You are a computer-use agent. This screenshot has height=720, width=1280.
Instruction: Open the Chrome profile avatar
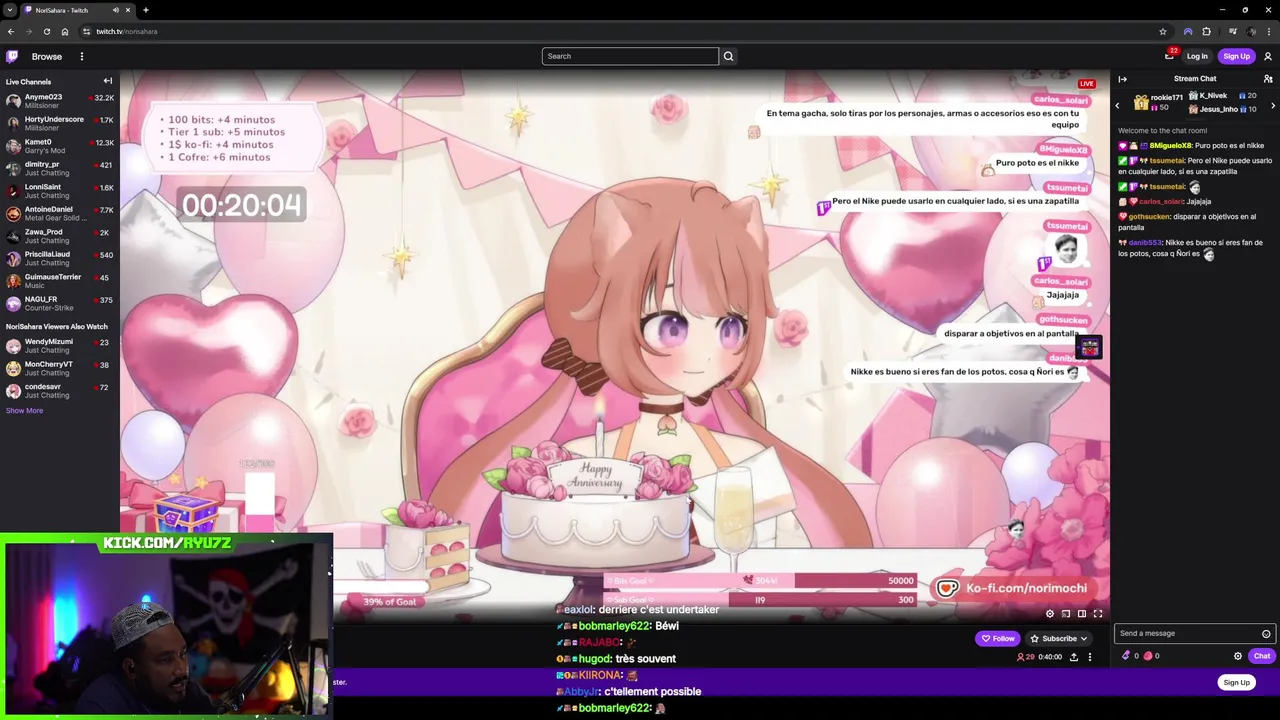pos(1252,31)
